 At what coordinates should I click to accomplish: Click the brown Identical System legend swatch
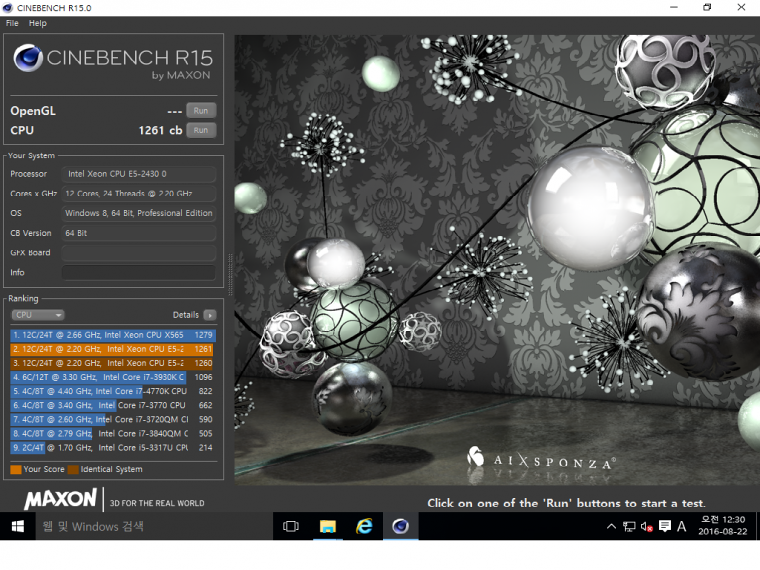(x=73, y=469)
